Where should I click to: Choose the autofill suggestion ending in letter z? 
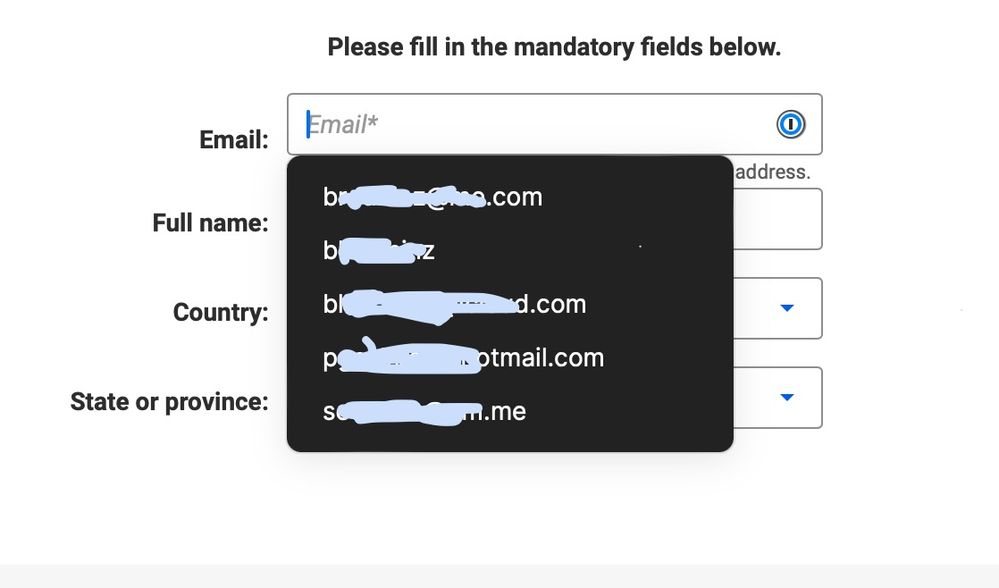[x=379, y=251]
